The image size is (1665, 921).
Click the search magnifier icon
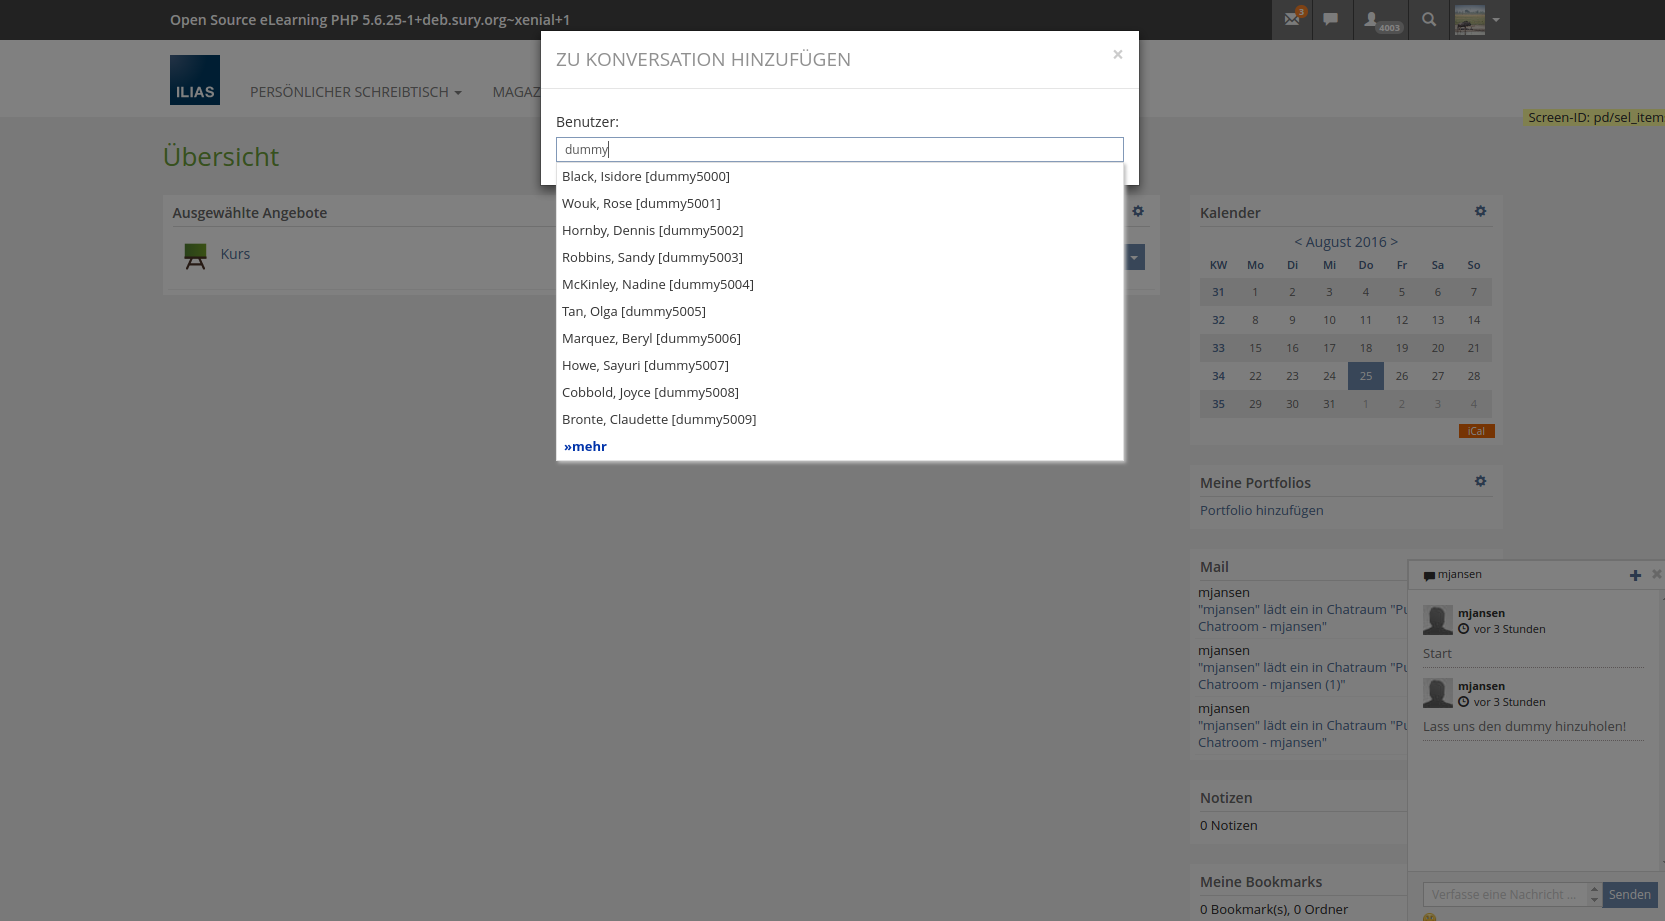point(1429,19)
